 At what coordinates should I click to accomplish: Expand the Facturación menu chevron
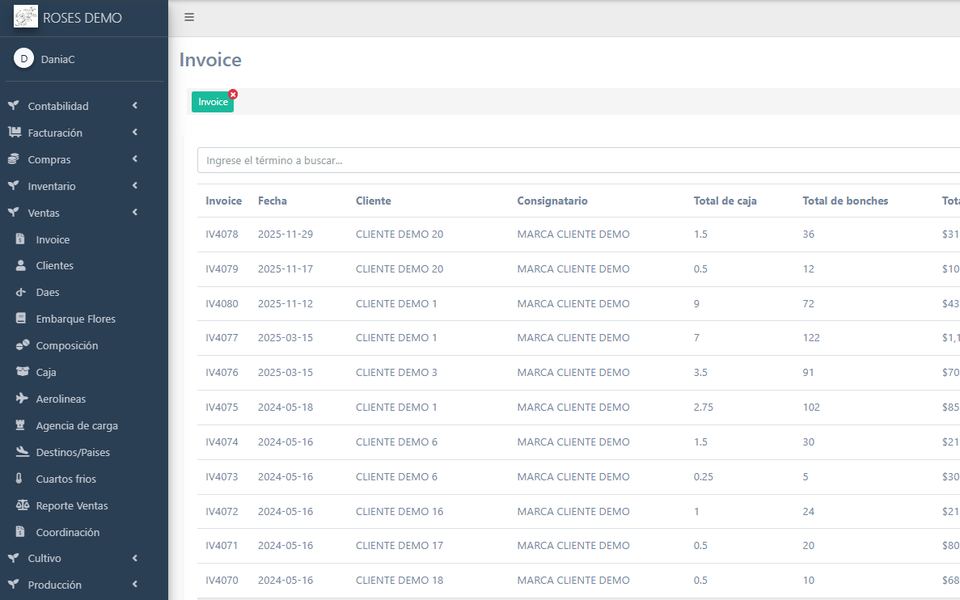click(135, 132)
